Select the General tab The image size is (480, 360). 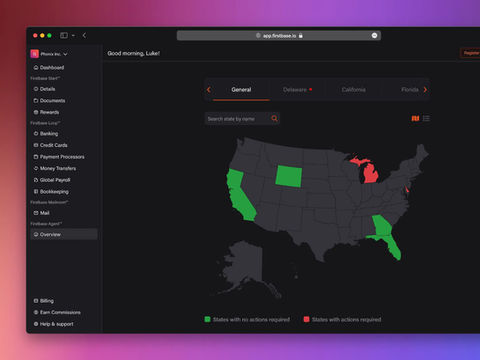pos(241,89)
